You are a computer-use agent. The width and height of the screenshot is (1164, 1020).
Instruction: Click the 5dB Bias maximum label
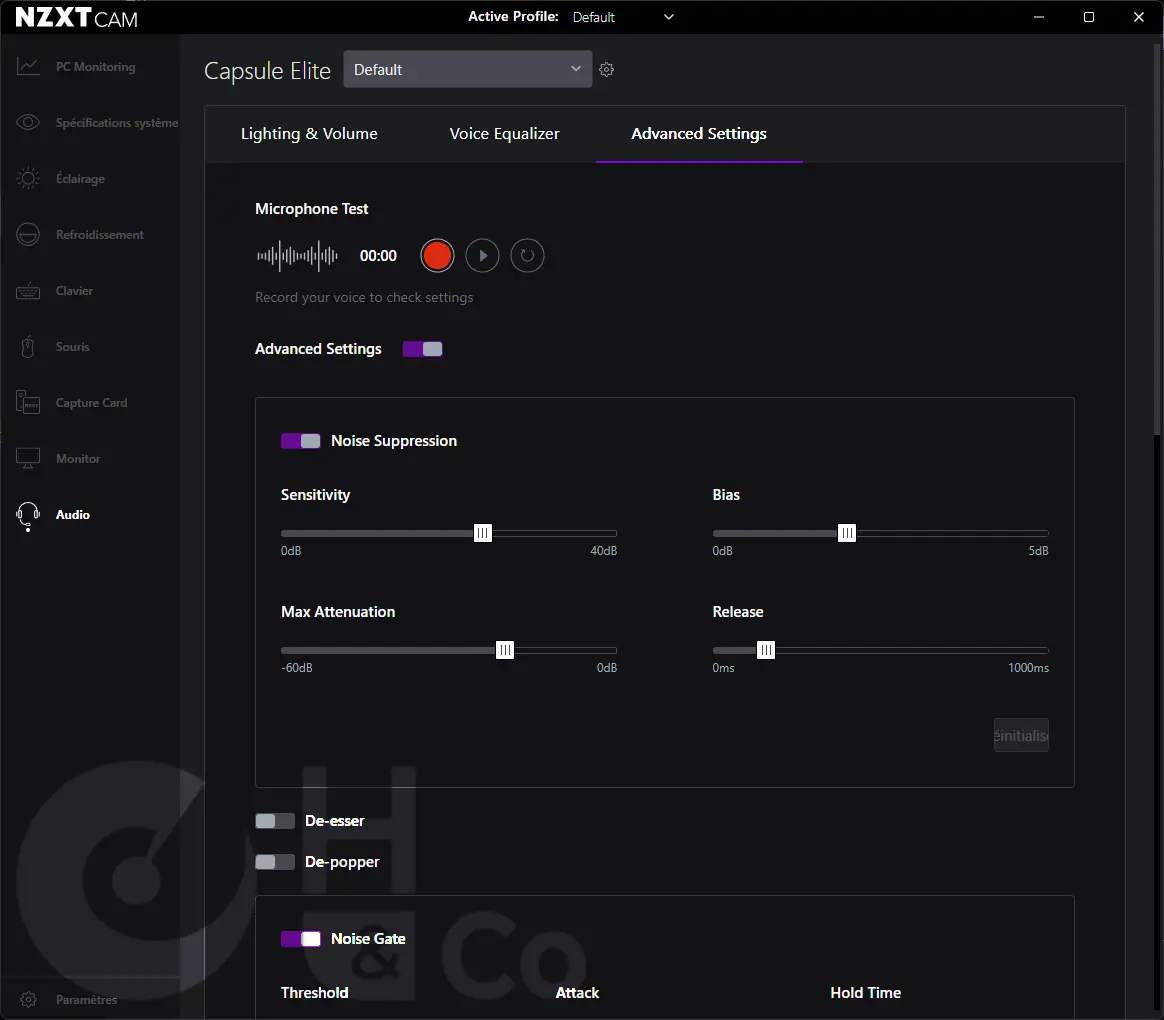click(x=1038, y=551)
